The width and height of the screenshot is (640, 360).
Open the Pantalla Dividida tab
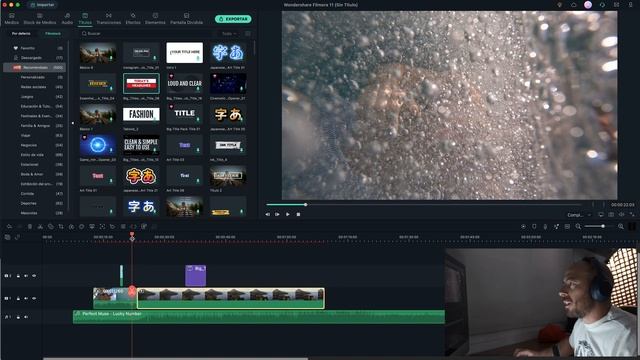tap(187, 19)
